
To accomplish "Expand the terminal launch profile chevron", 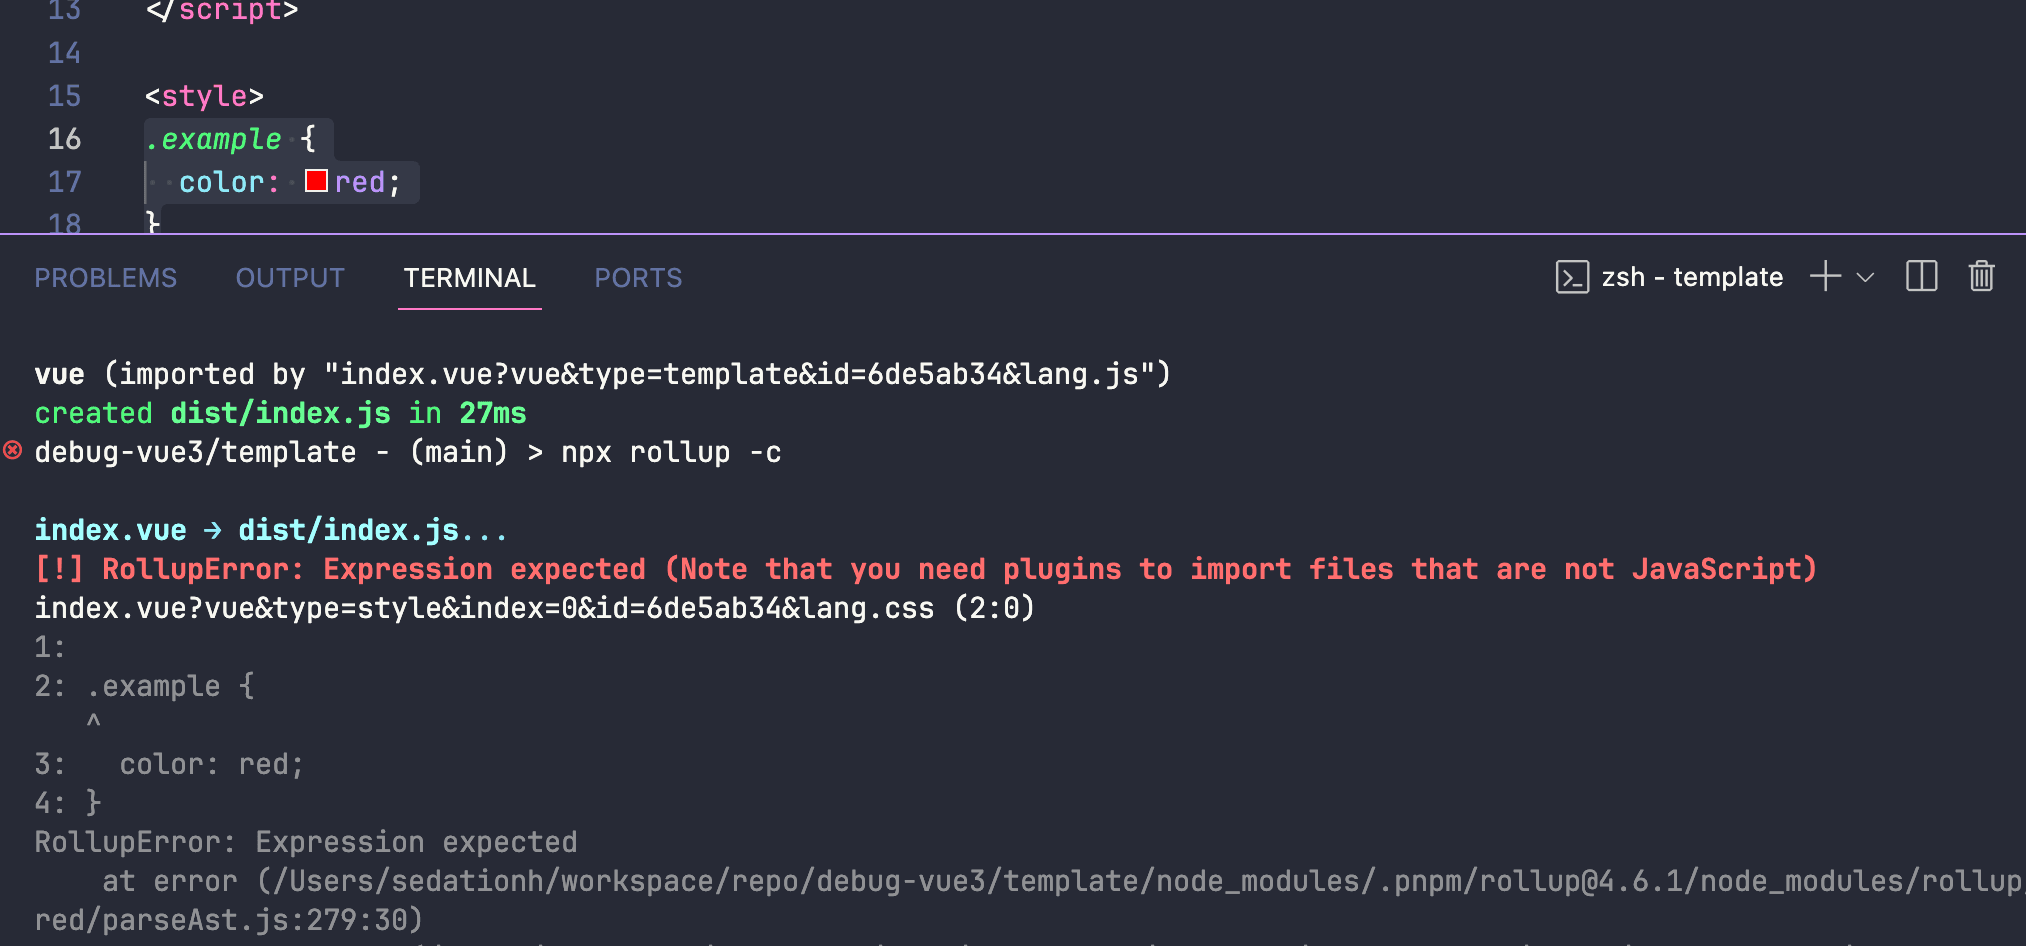I will coord(1865,277).
